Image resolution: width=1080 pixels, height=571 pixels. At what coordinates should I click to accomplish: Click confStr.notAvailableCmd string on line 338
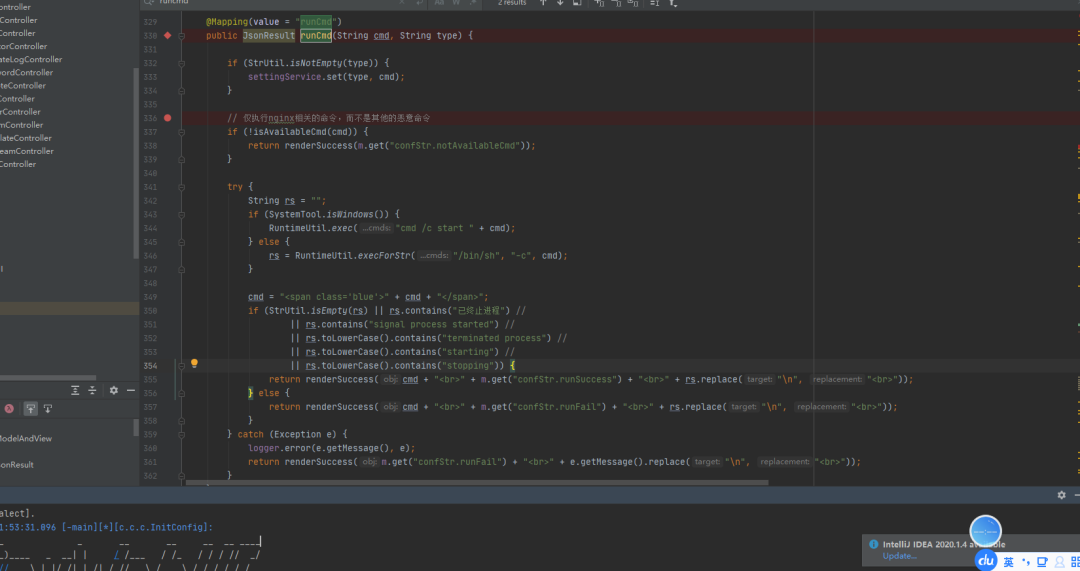(455, 146)
